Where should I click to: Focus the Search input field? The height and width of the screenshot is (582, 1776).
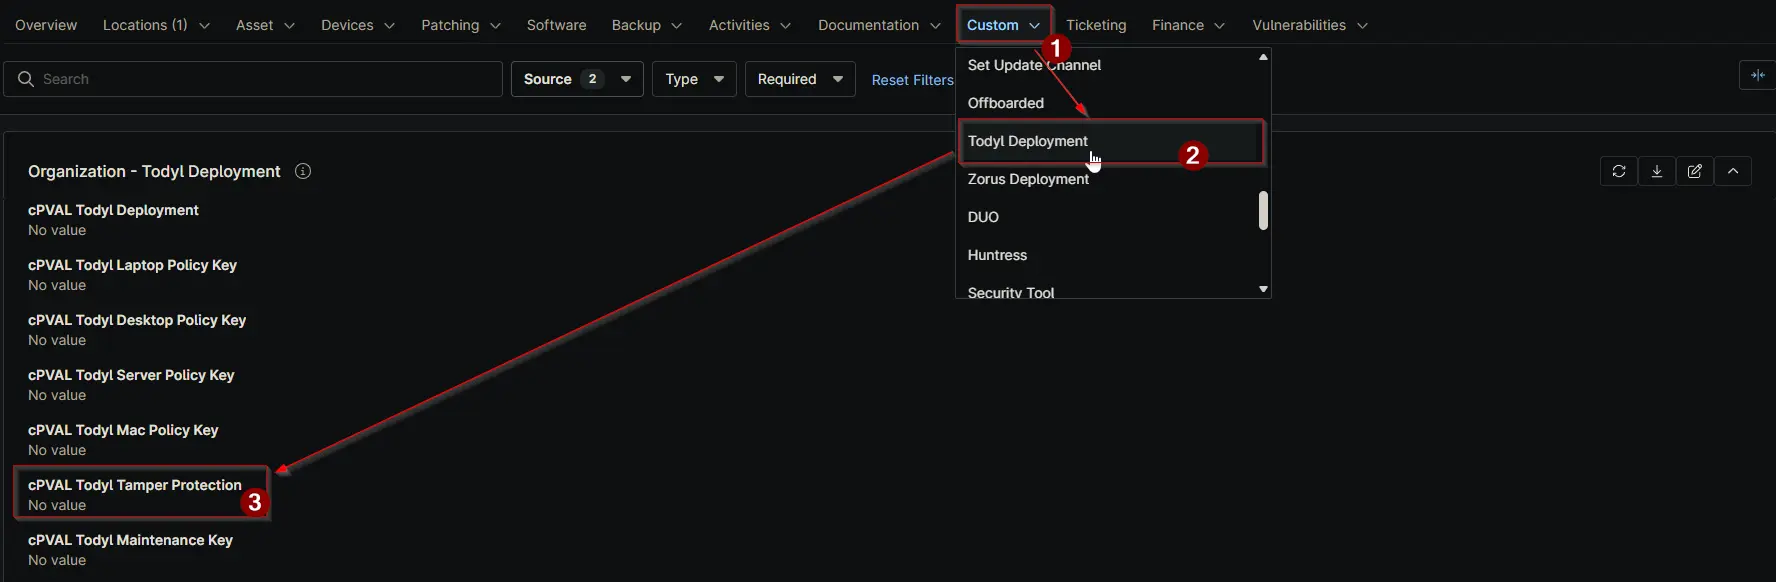[x=253, y=79]
